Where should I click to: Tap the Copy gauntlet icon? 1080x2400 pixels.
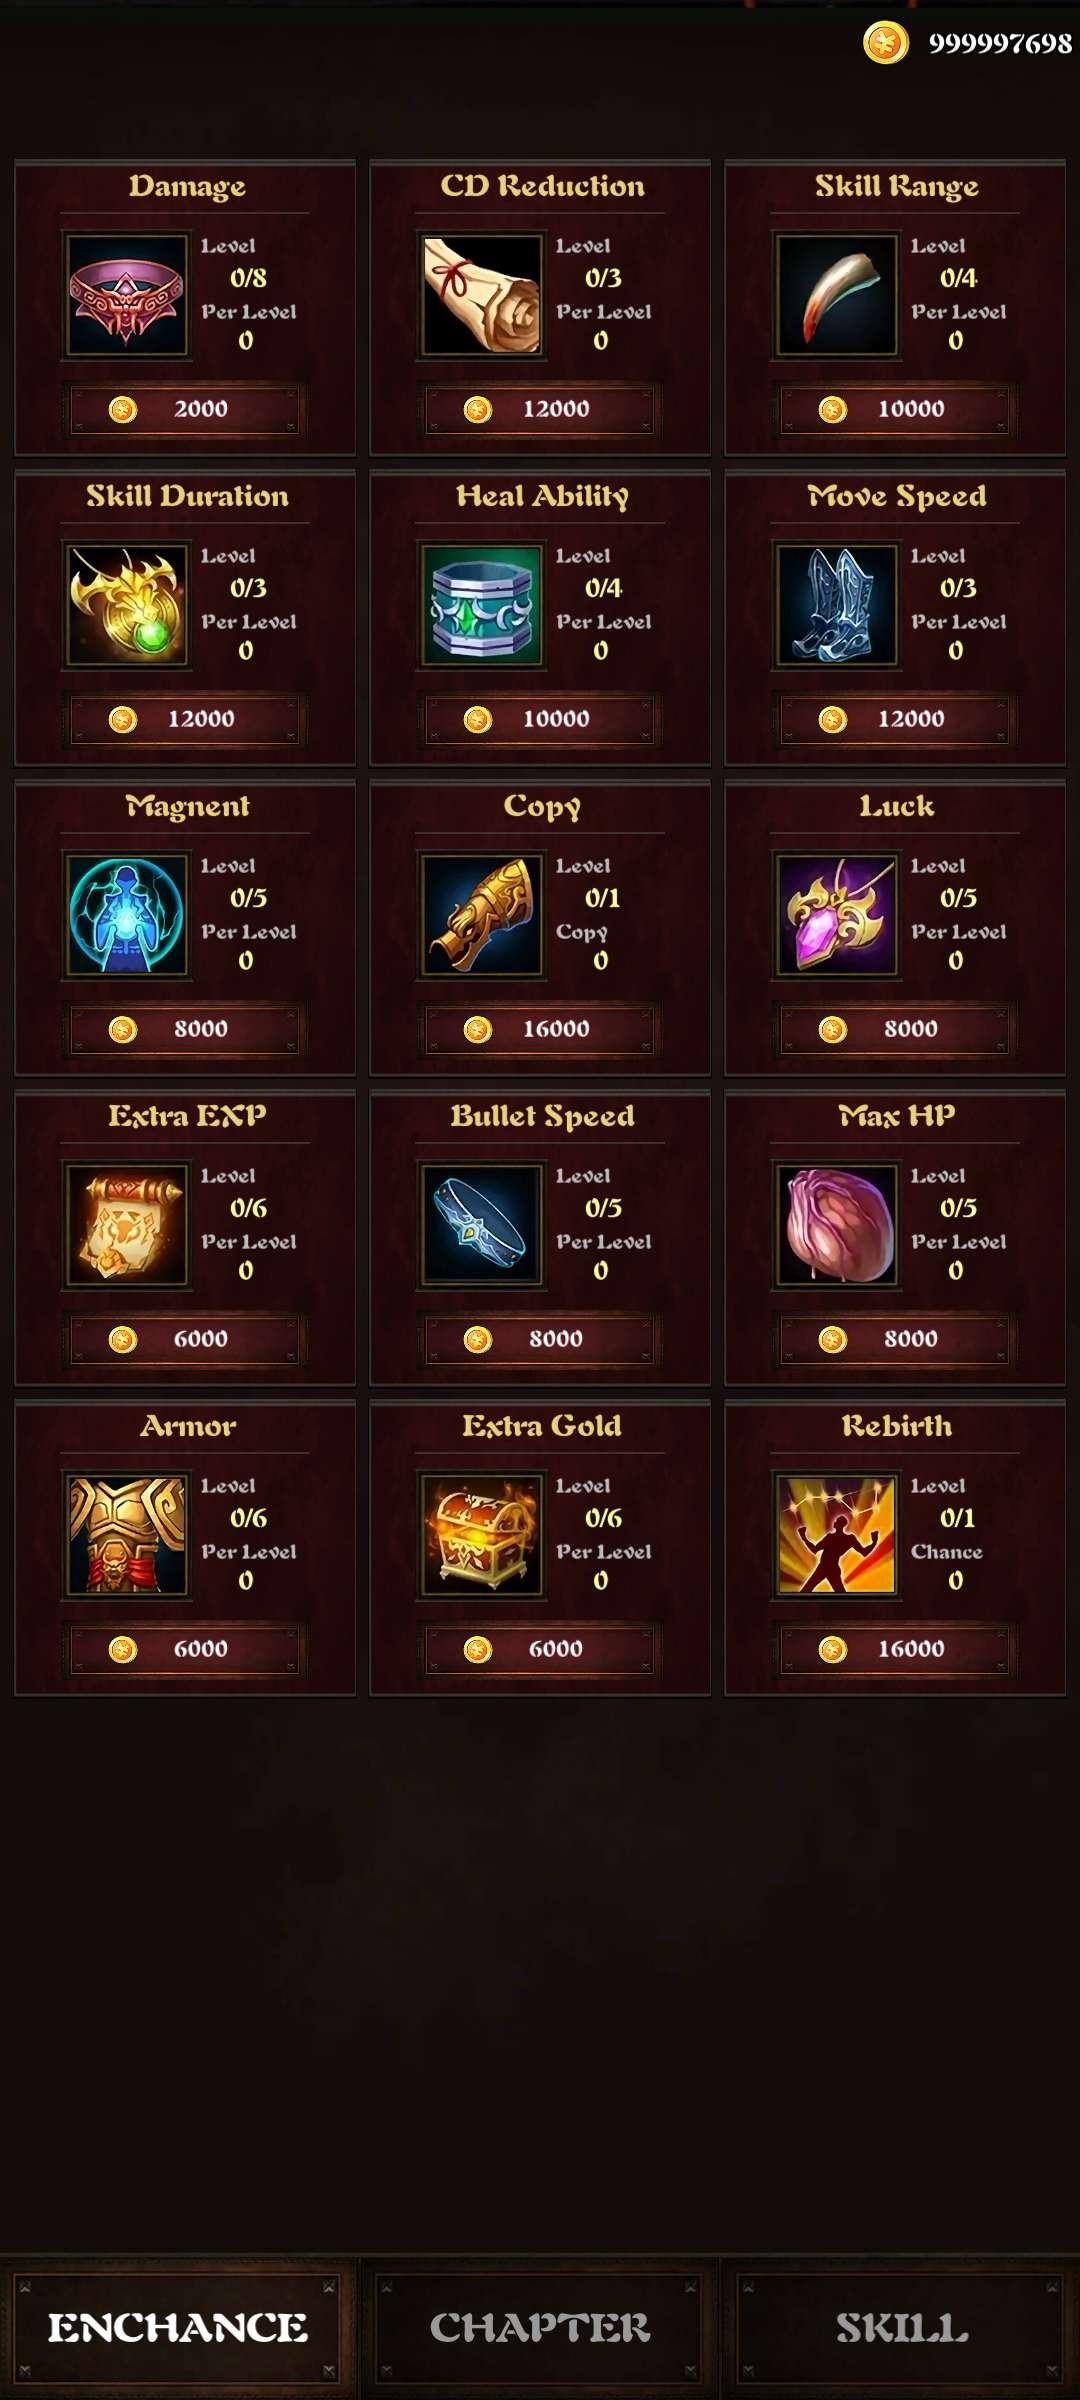click(x=481, y=916)
